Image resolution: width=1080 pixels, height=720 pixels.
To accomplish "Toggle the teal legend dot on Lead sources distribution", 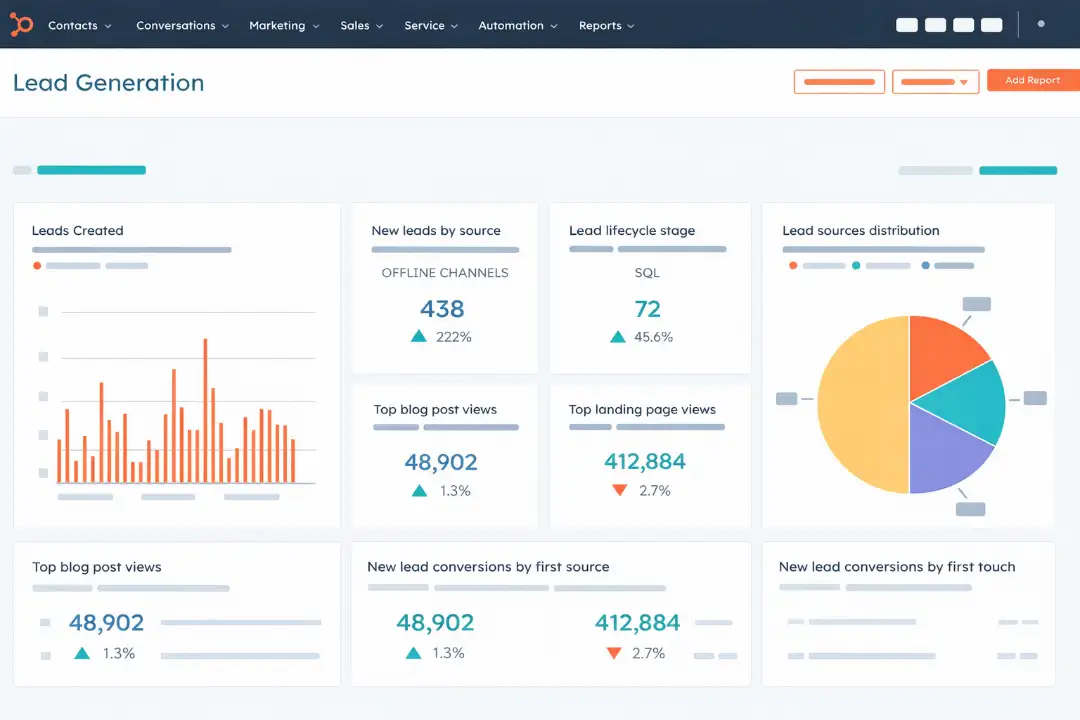I will (x=856, y=265).
